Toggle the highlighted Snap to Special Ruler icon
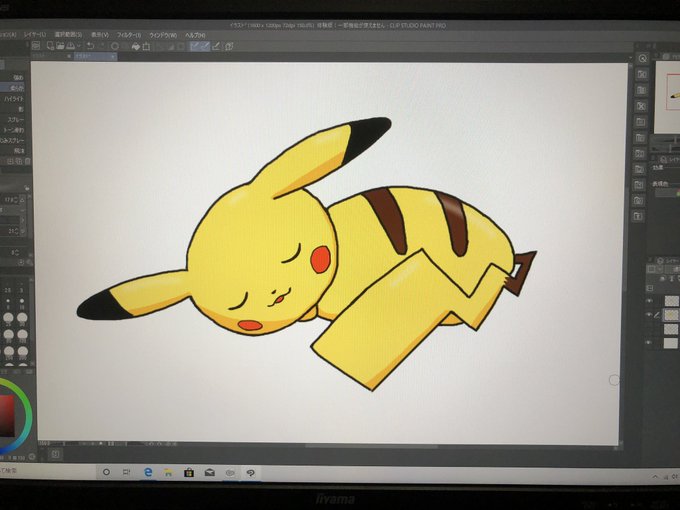The image size is (680, 510). (205, 46)
